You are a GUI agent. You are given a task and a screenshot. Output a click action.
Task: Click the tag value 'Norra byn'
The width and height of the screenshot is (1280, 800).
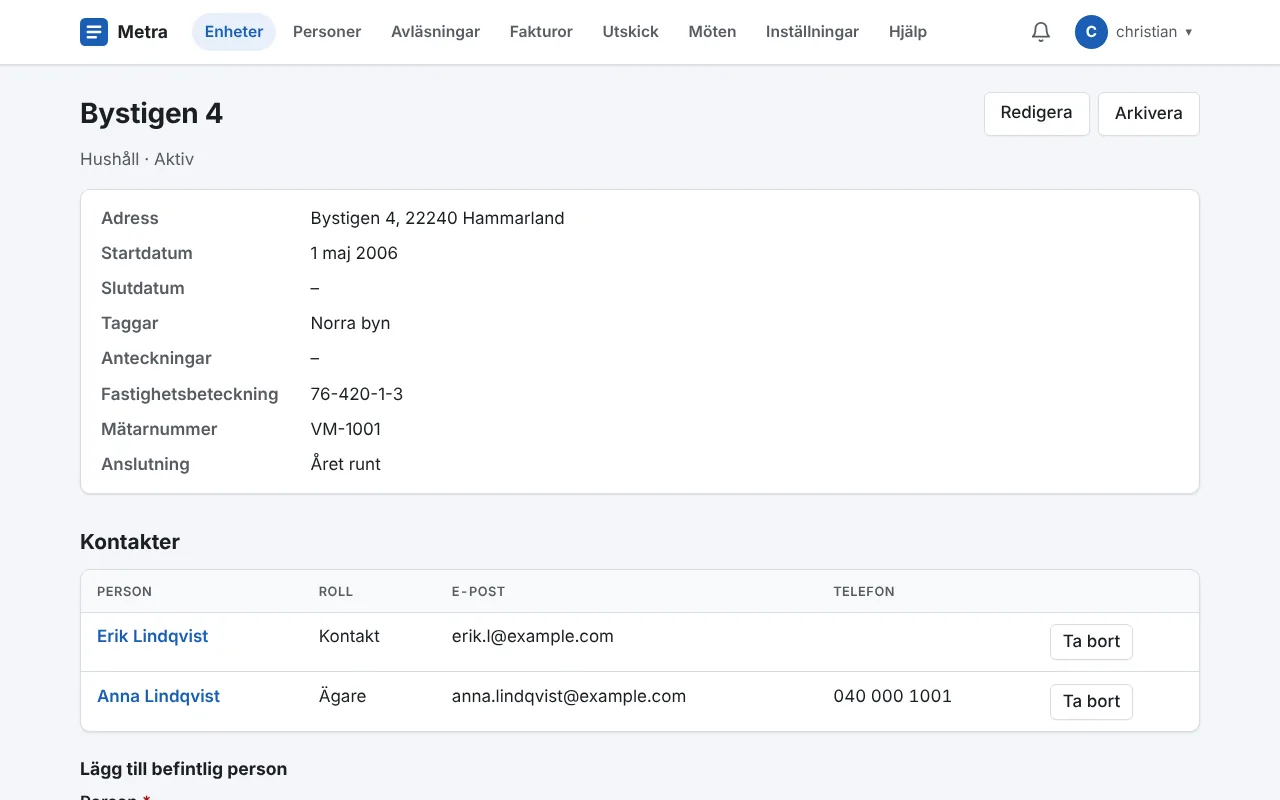click(350, 323)
